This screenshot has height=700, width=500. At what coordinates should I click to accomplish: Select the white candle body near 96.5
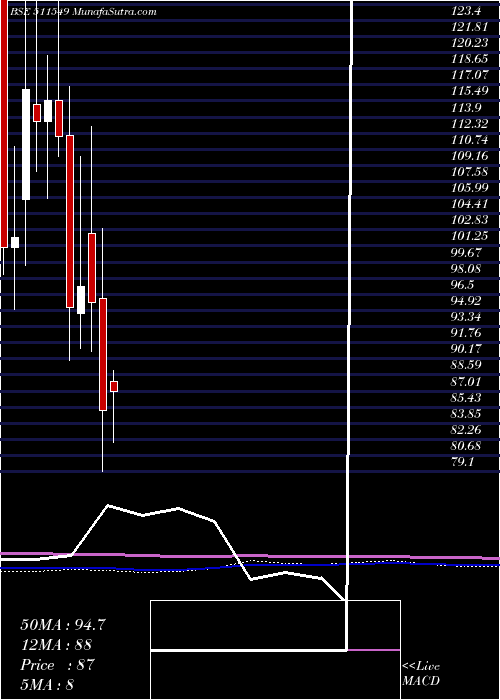81,300
